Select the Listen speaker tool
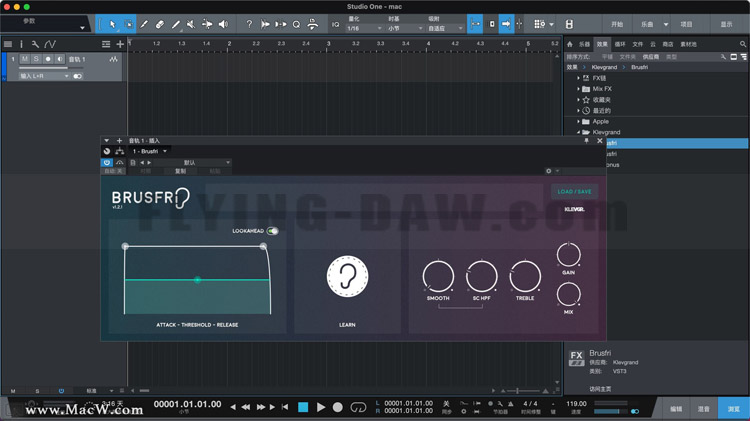 [223, 24]
